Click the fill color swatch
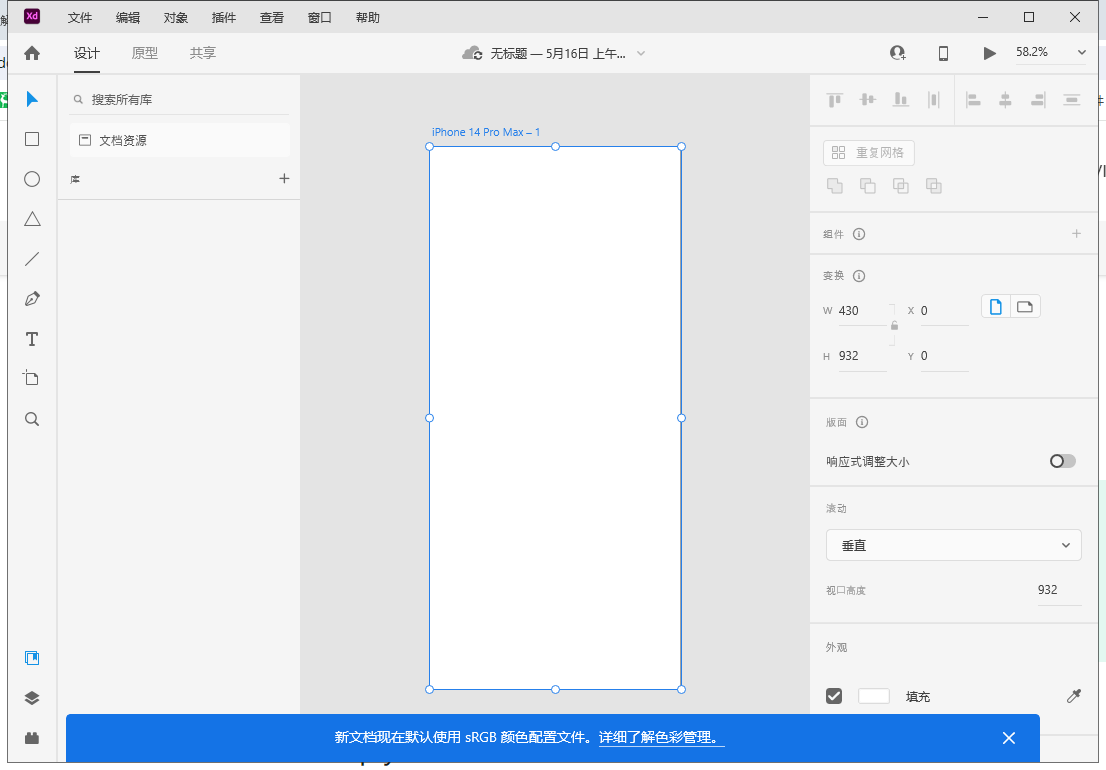Screen dimensions: 1106x770 (873, 695)
